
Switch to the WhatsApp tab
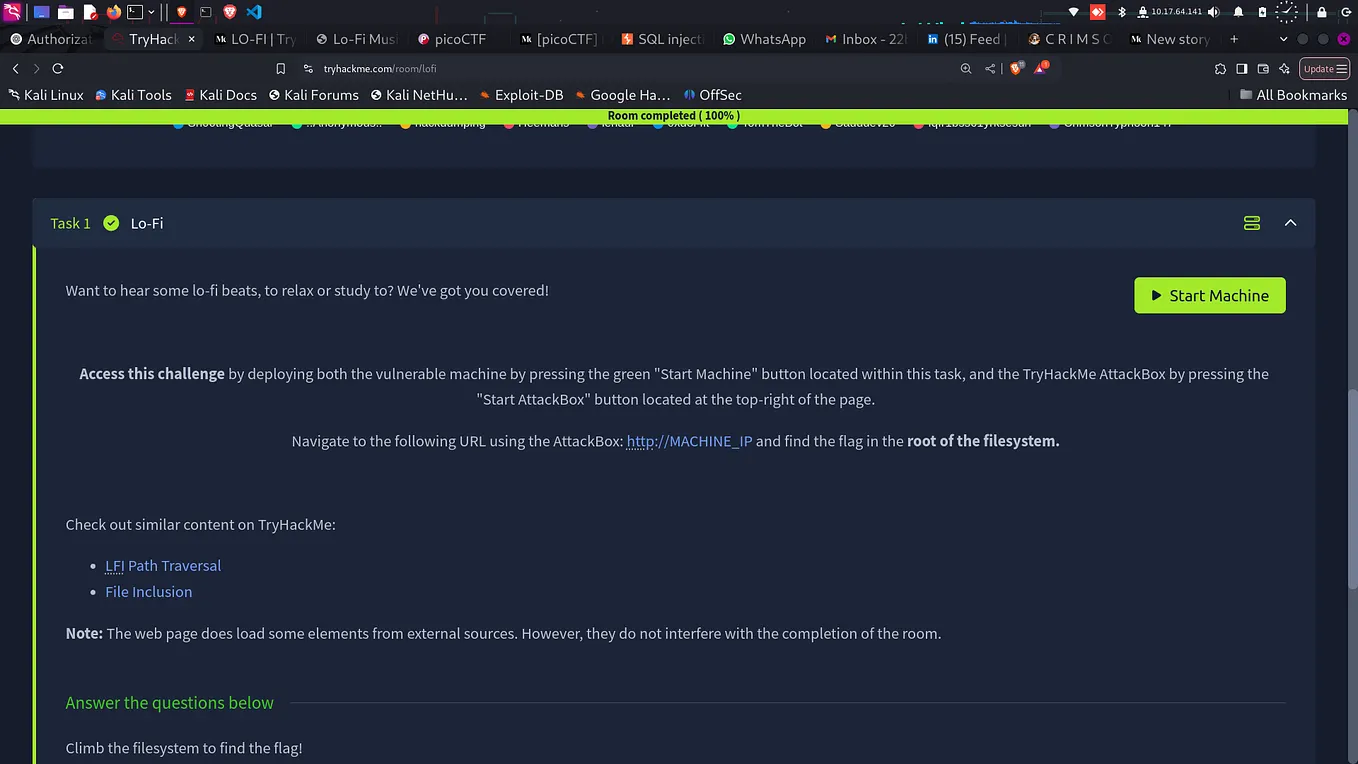(x=764, y=39)
